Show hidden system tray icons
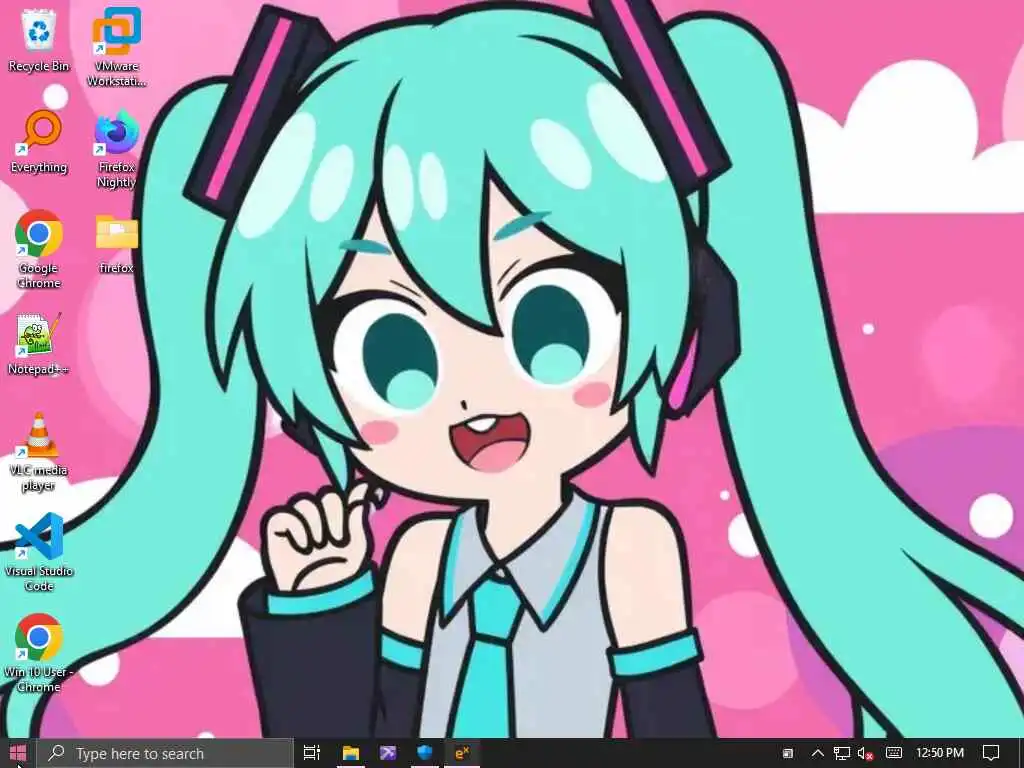Image resolution: width=1024 pixels, height=768 pixels. tap(818, 753)
